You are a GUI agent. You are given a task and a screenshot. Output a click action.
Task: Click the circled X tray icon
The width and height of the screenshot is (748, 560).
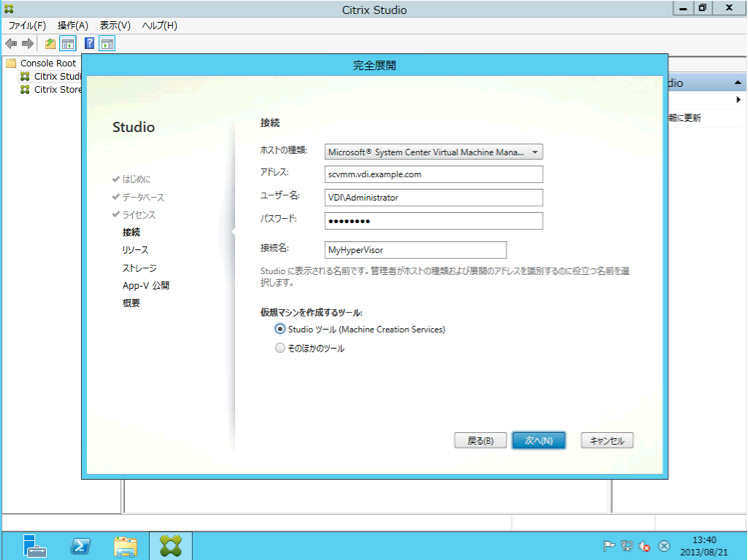(x=664, y=546)
